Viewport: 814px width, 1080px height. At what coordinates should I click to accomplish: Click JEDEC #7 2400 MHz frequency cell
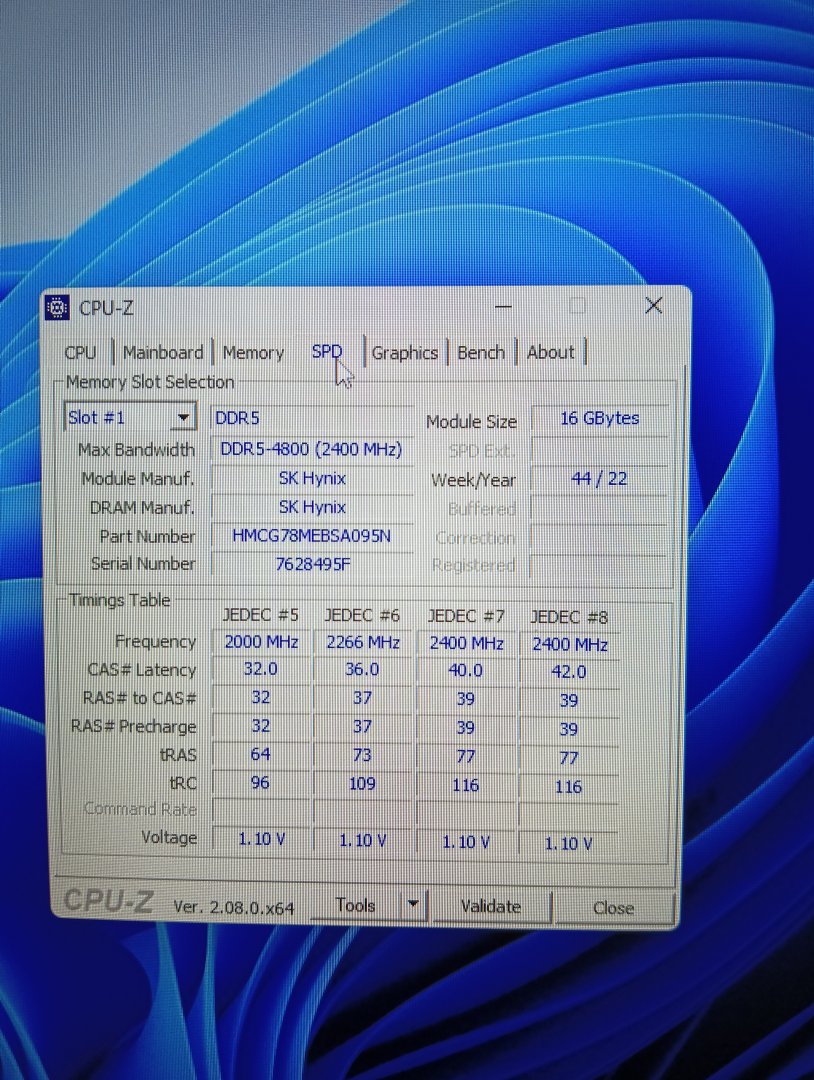tap(466, 644)
